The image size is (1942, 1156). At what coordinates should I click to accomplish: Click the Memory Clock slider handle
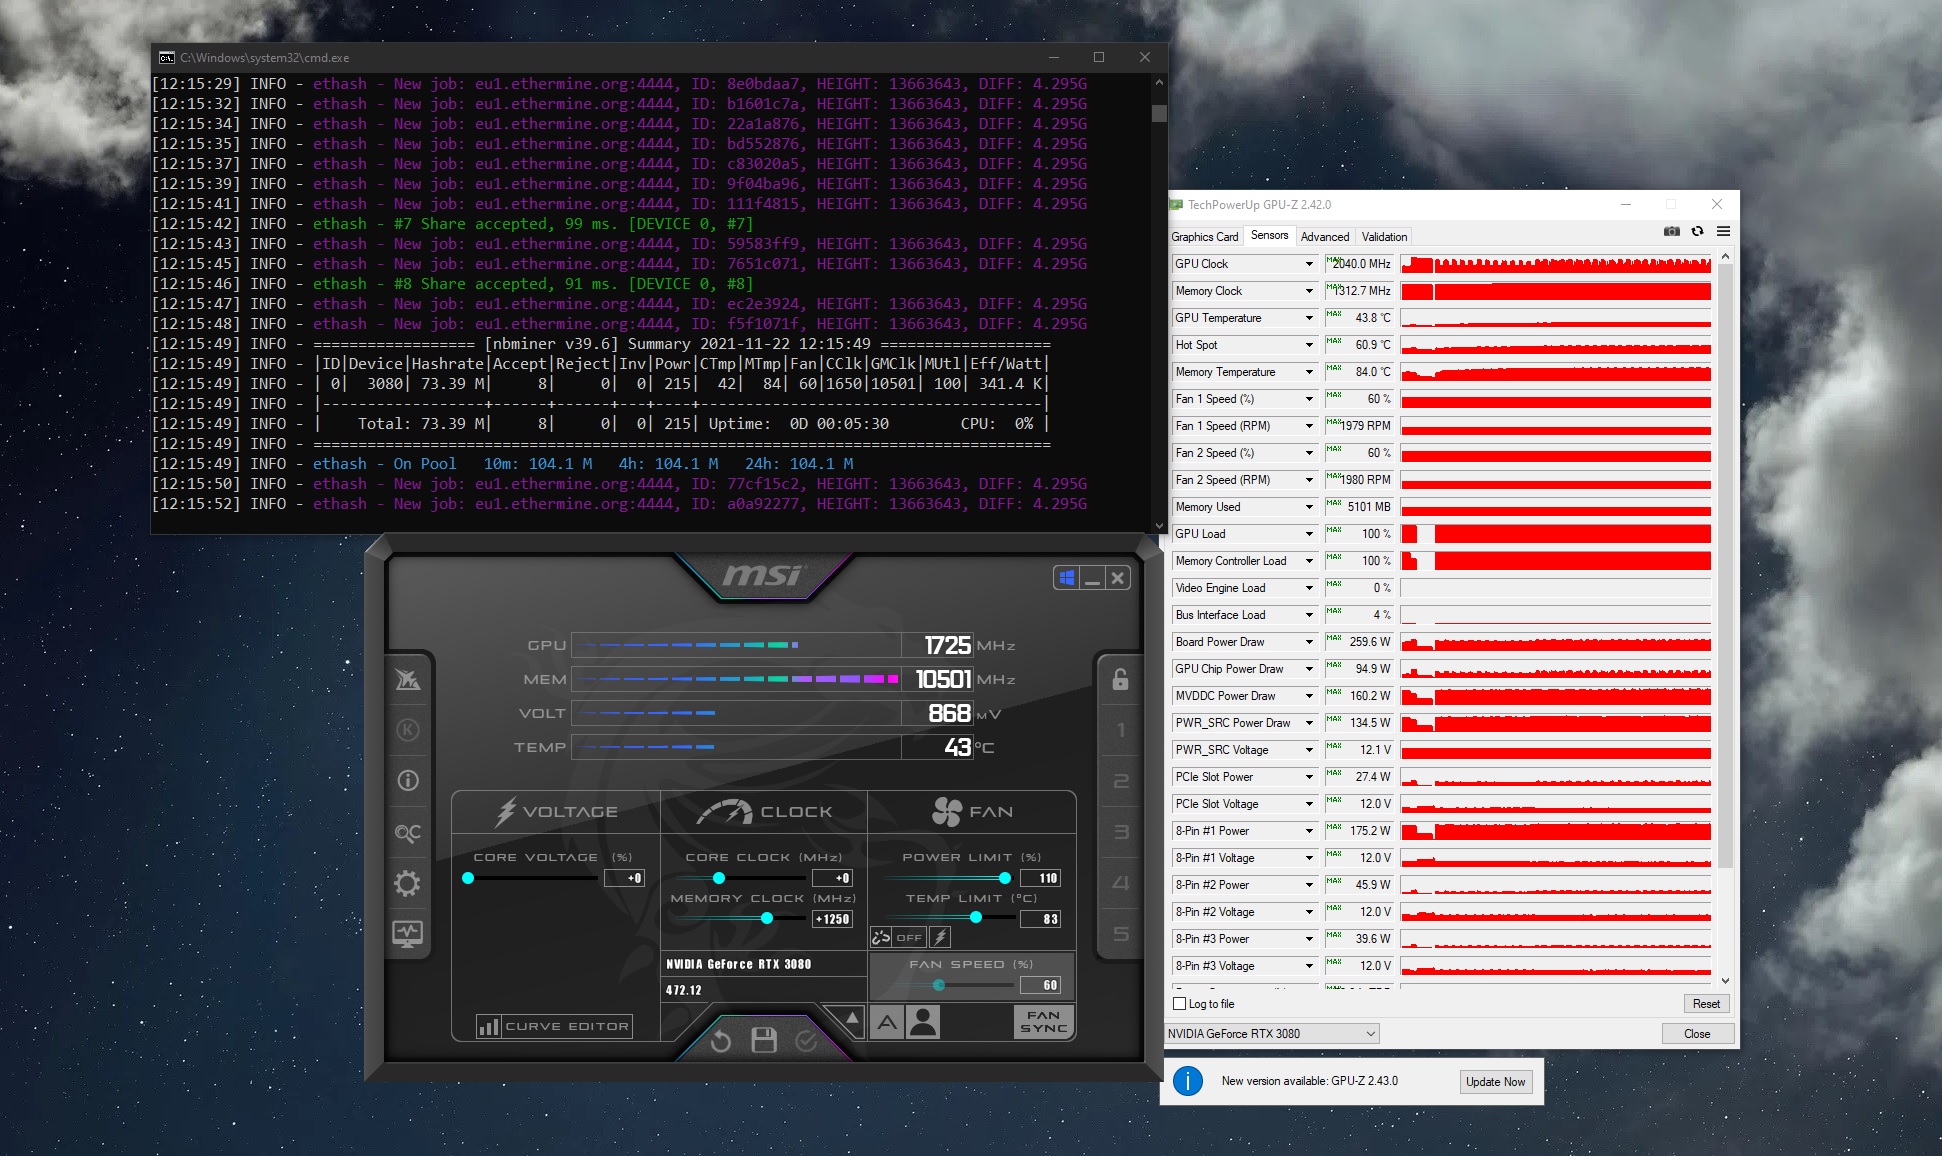click(x=767, y=918)
